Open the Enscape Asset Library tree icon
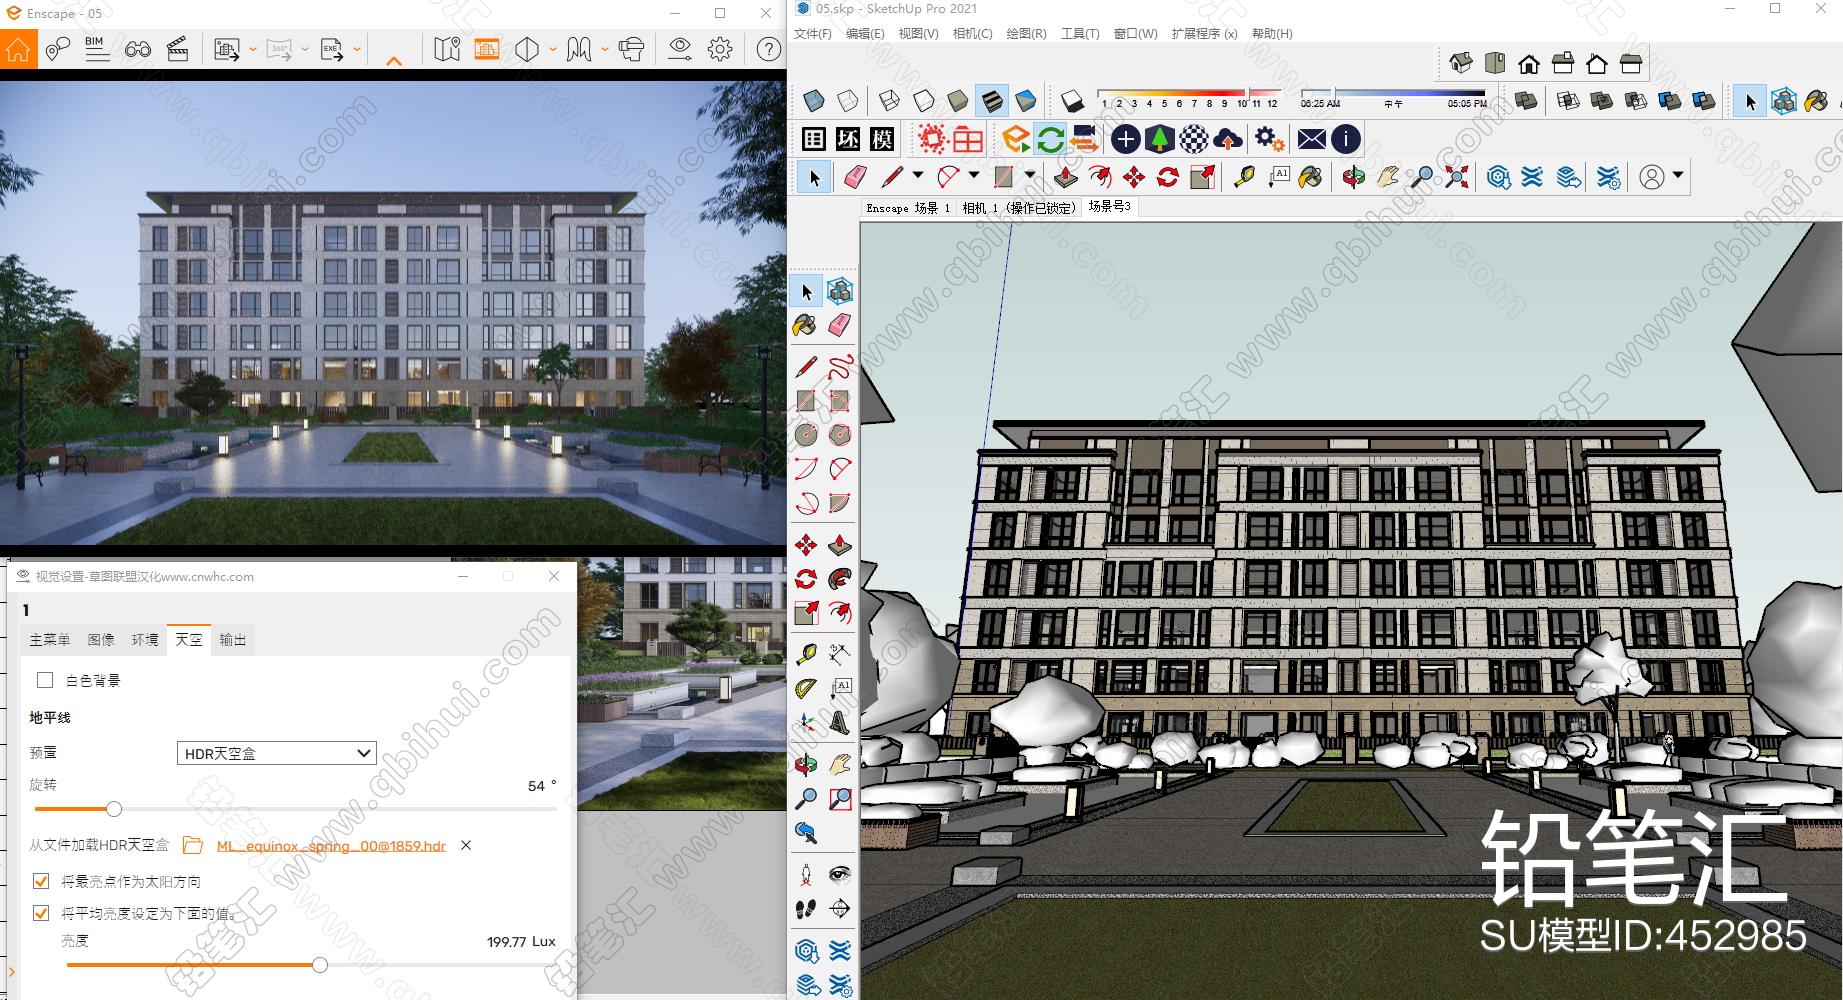The image size is (1843, 1000). coord(1159,139)
